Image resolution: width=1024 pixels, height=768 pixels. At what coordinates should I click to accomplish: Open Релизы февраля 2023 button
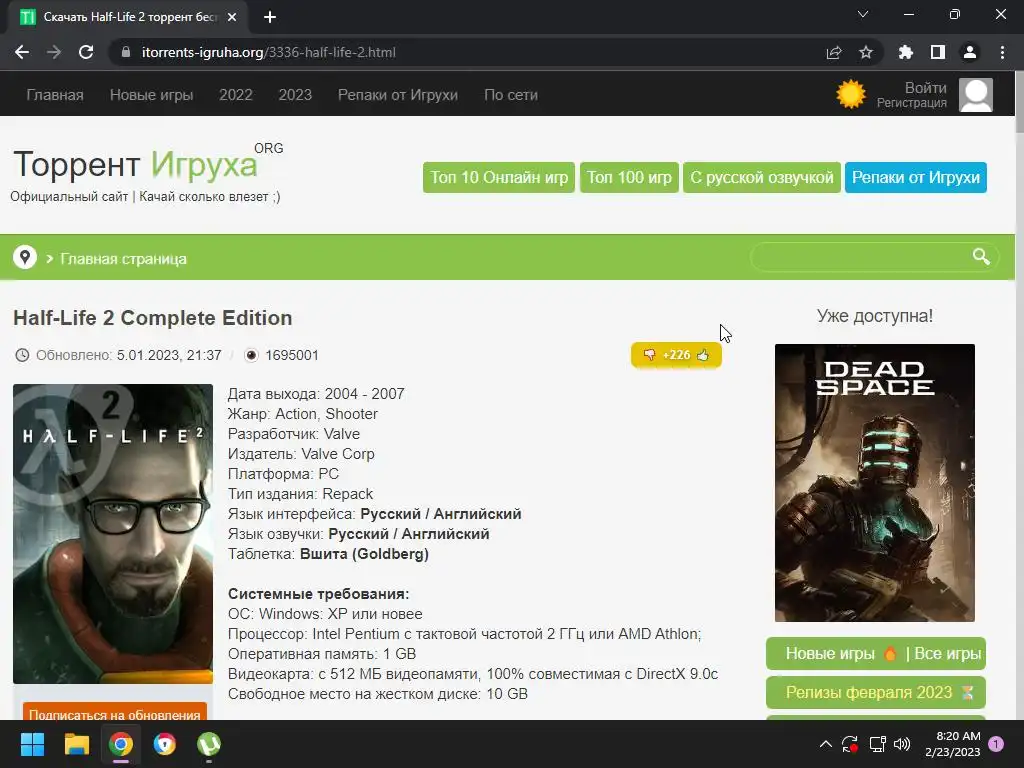(876, 692)
